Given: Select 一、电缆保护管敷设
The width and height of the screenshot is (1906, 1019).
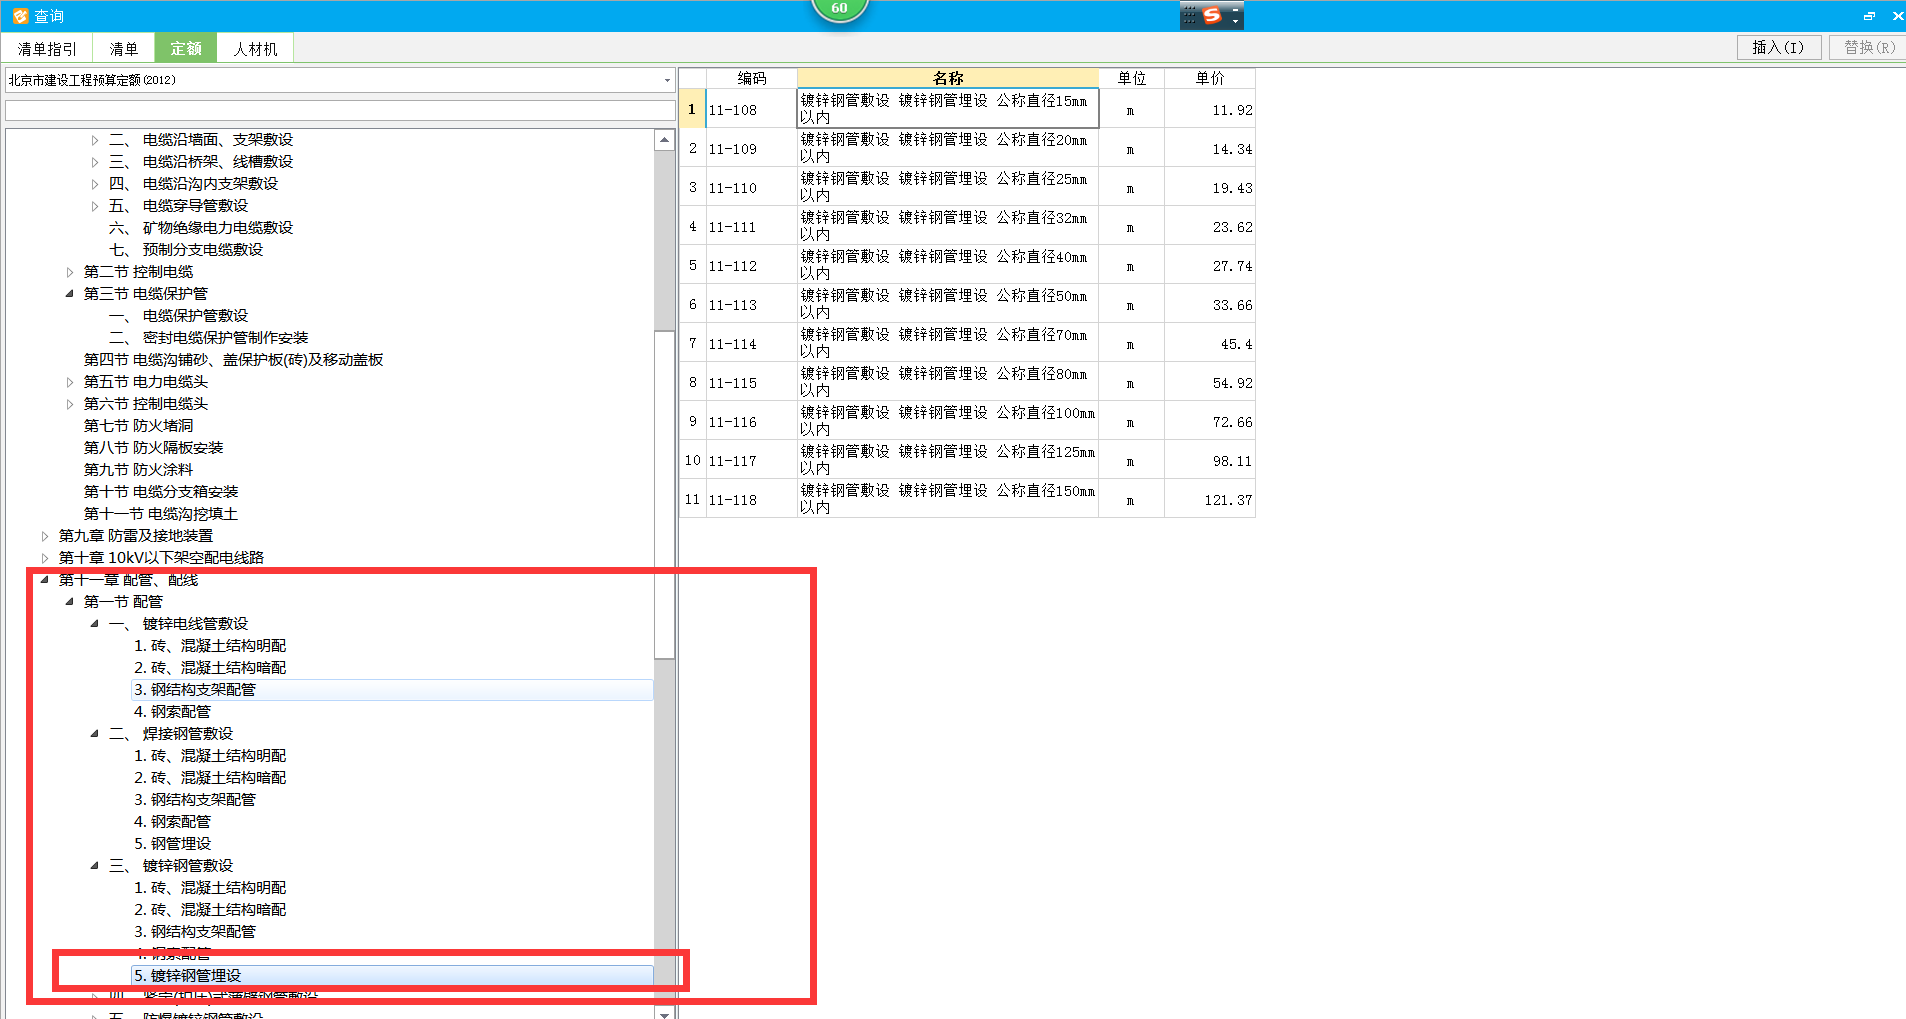Looking at the screenshot, I should pos(178,316).
